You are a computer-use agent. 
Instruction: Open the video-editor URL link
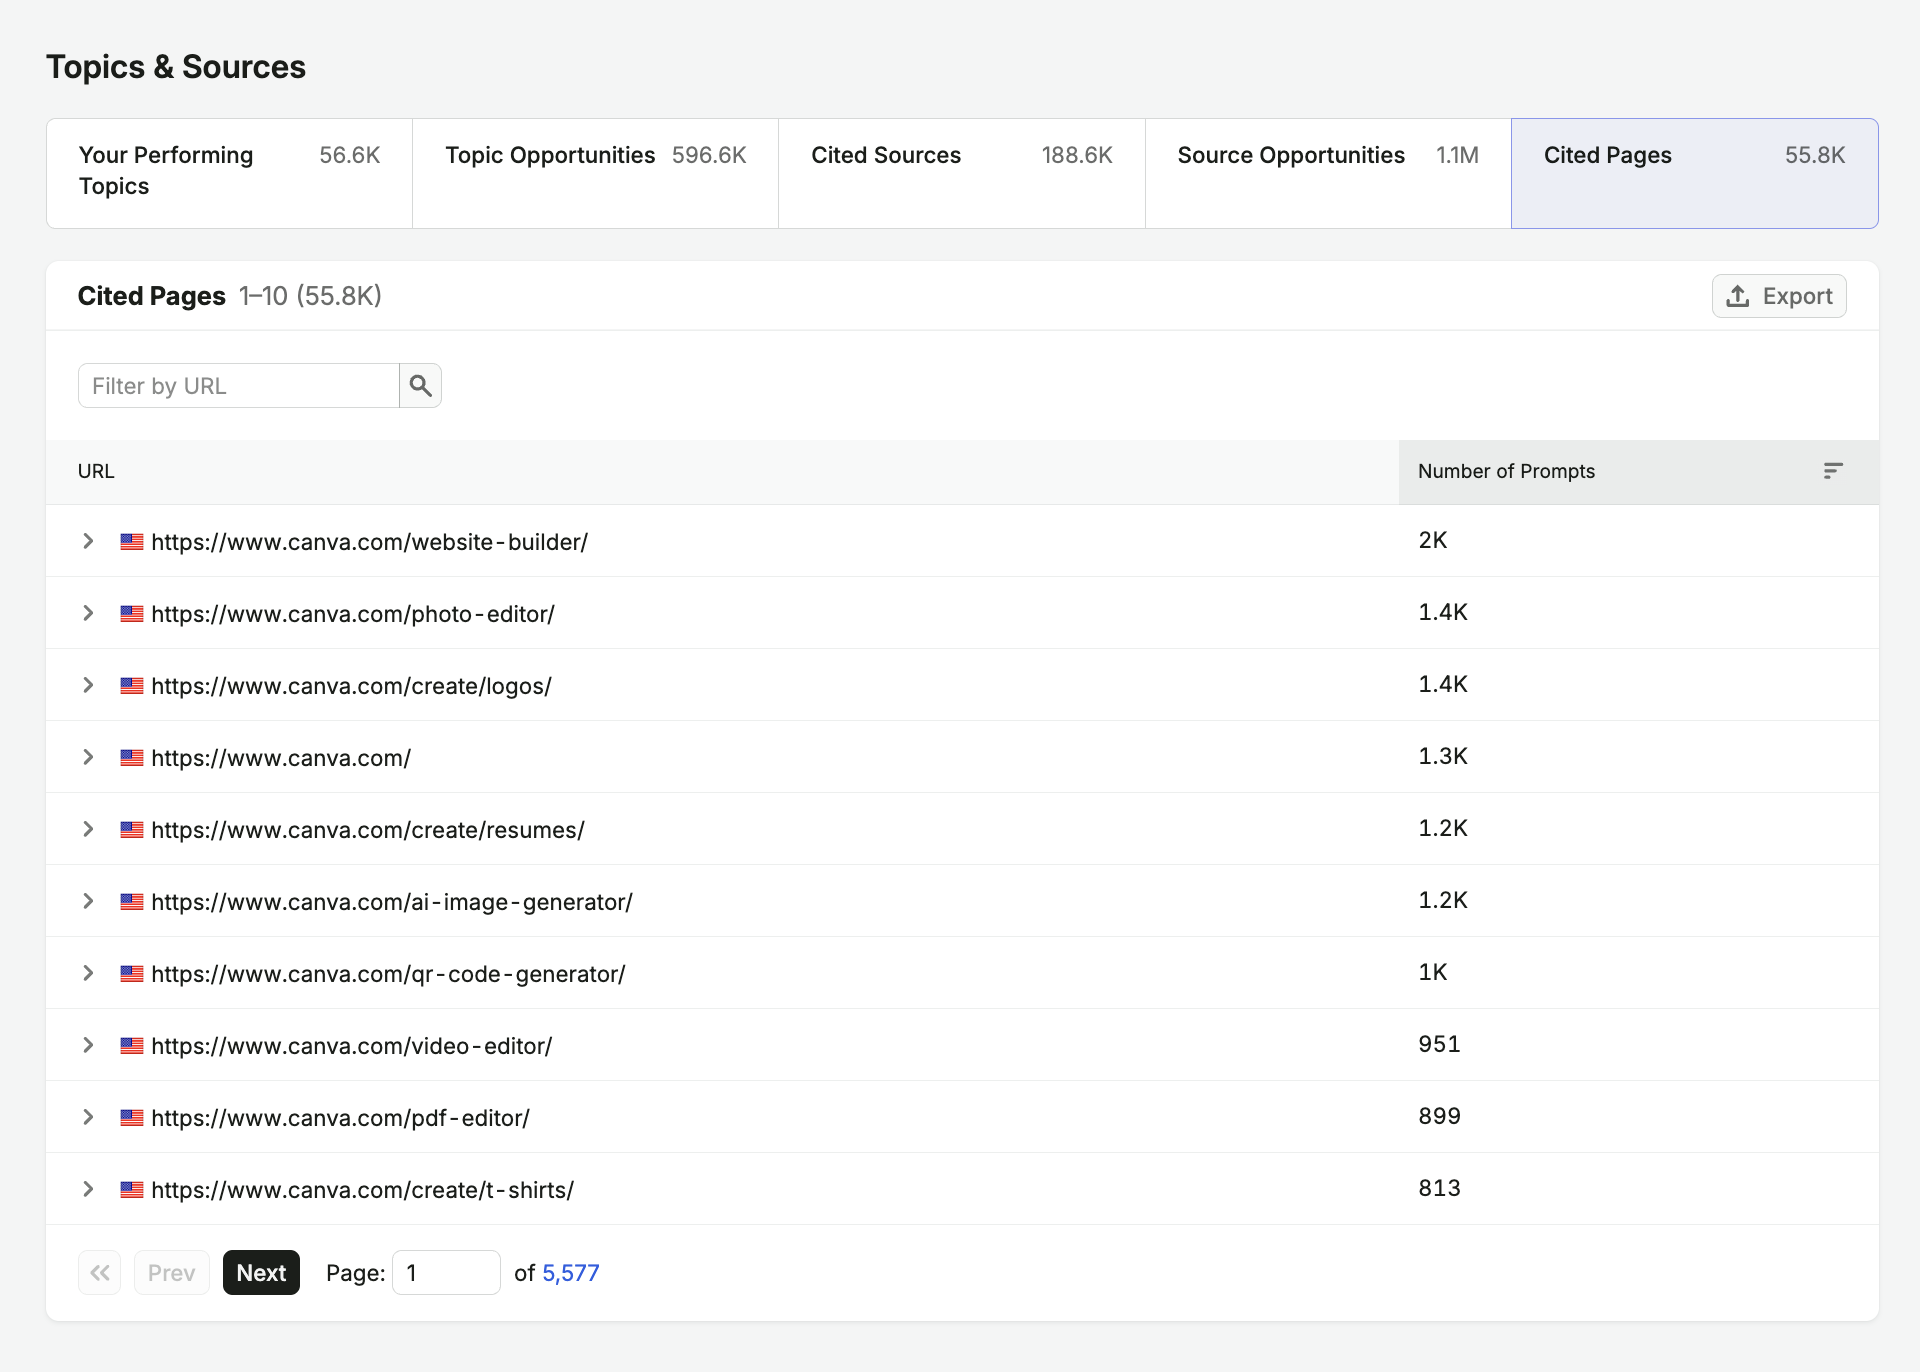(x=352, y=1046)
